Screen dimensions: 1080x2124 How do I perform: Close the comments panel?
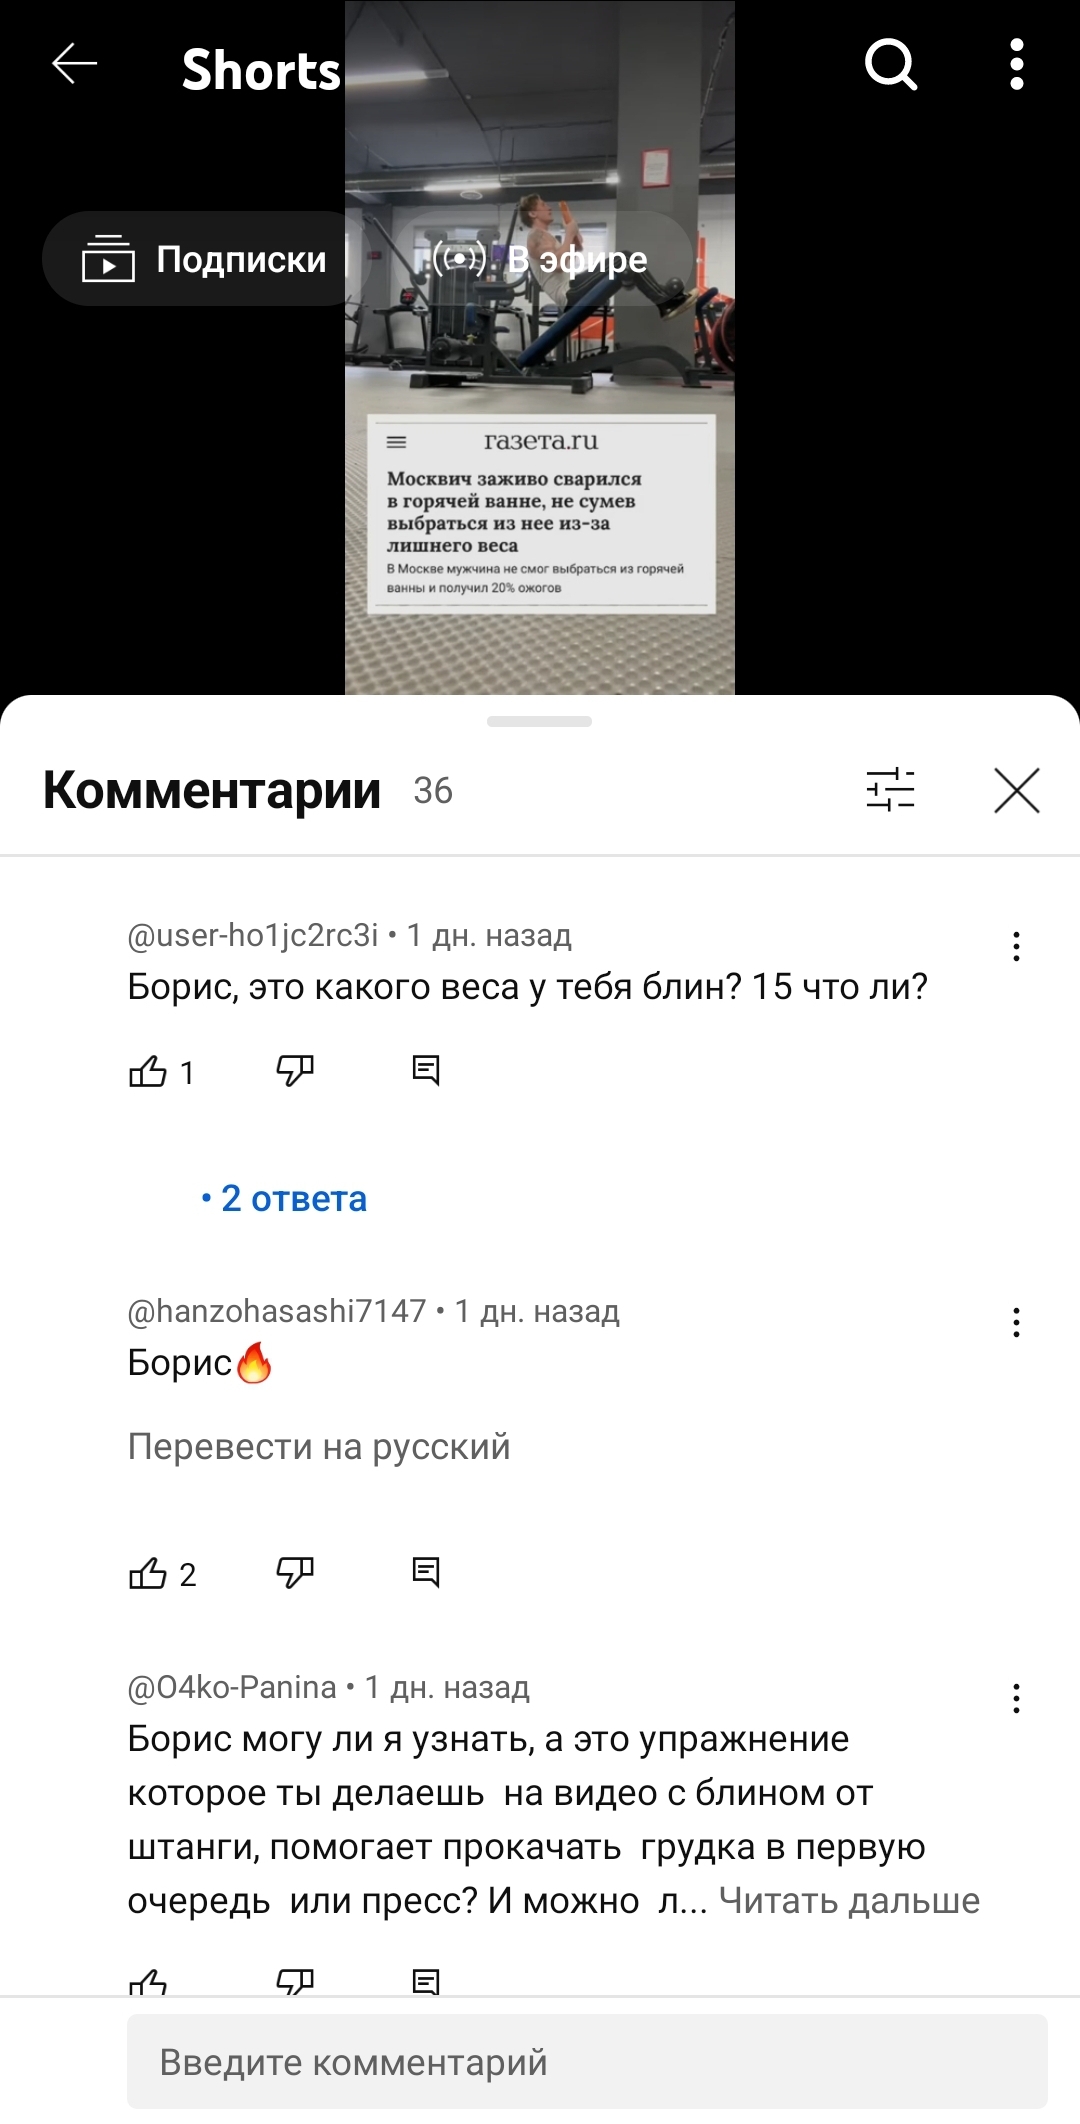(x=1017, y=790)
